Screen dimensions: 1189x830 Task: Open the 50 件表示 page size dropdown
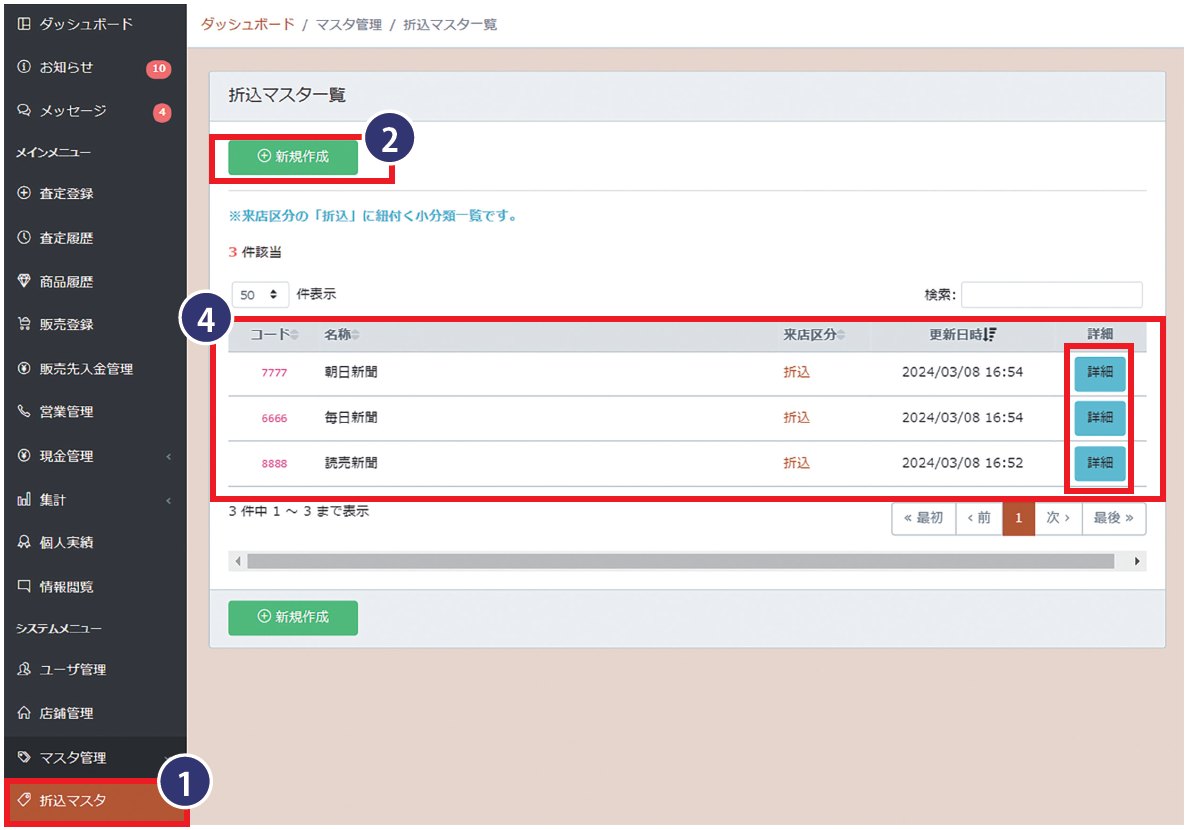pyautogui.click(x=261, y=295)
